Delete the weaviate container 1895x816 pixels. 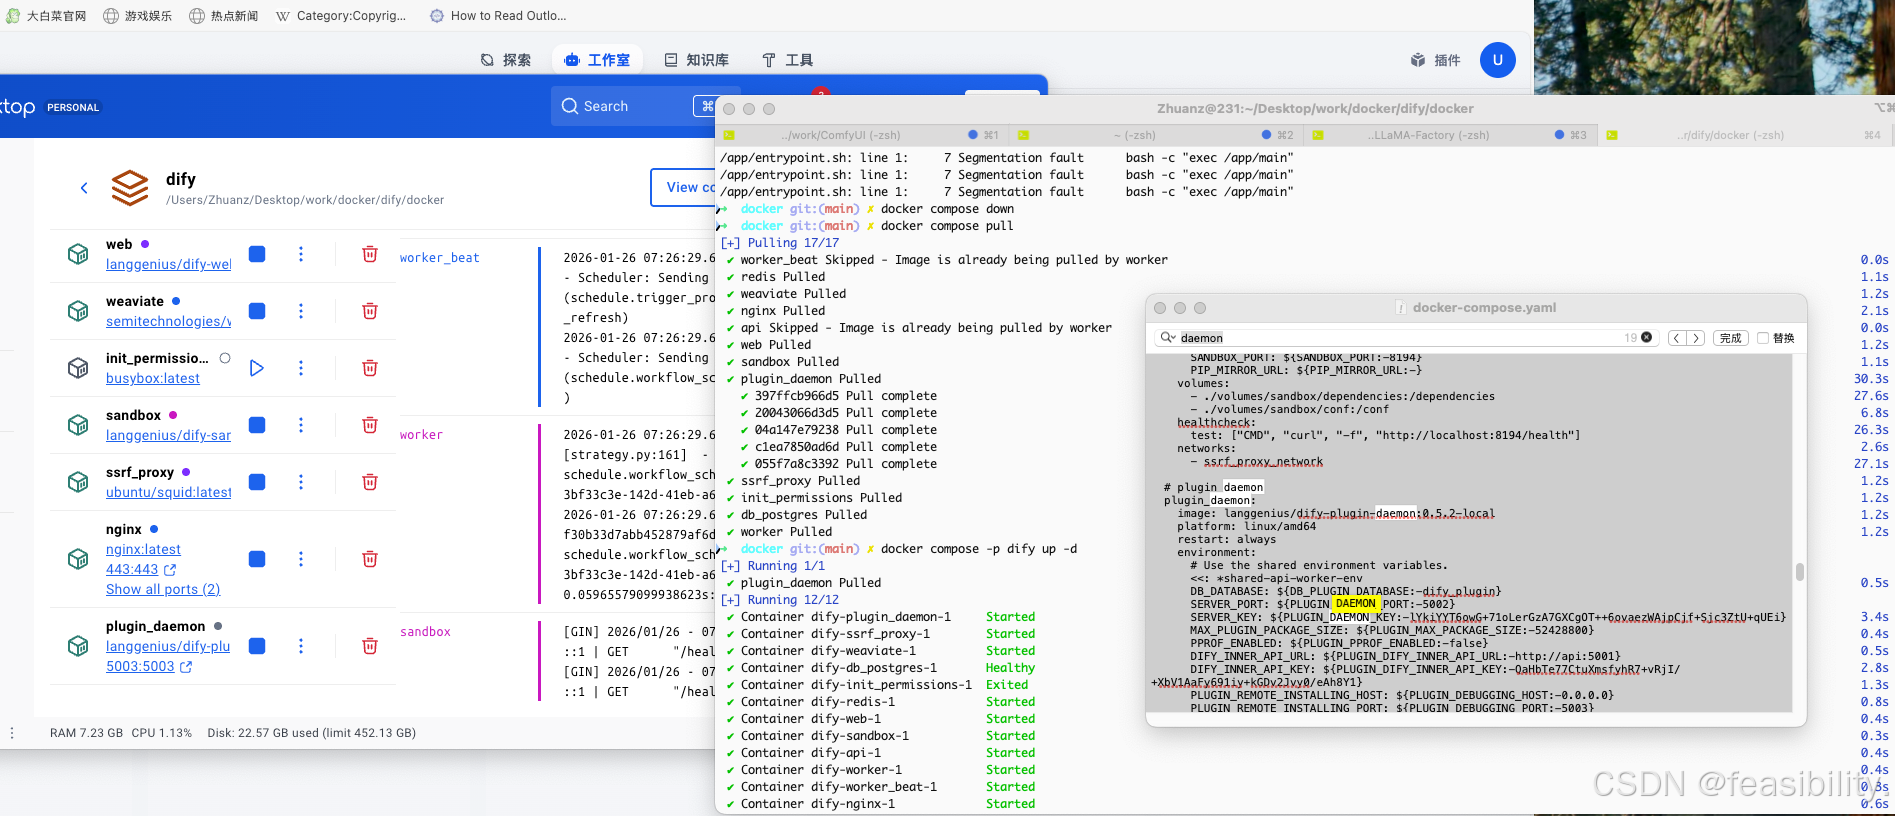click(x=370, y=311)
